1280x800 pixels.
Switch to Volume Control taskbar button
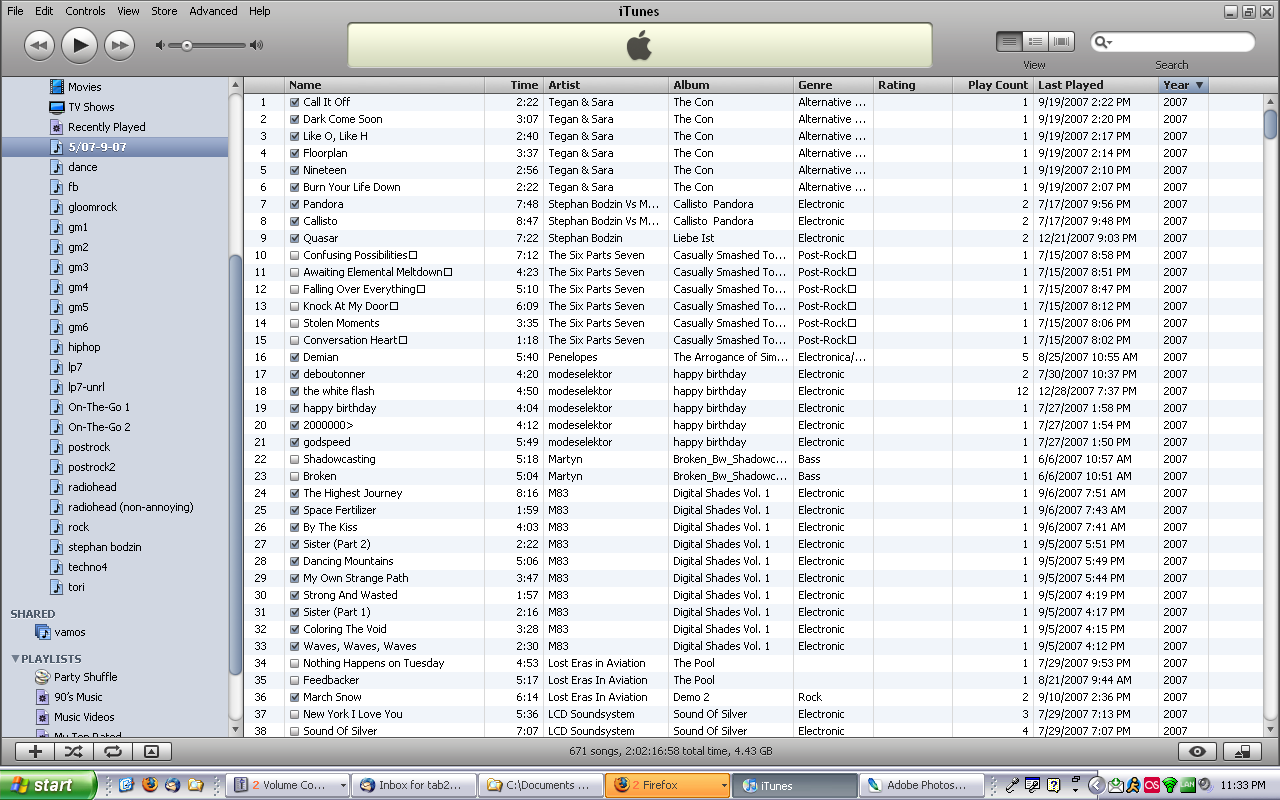pos(289,785)
